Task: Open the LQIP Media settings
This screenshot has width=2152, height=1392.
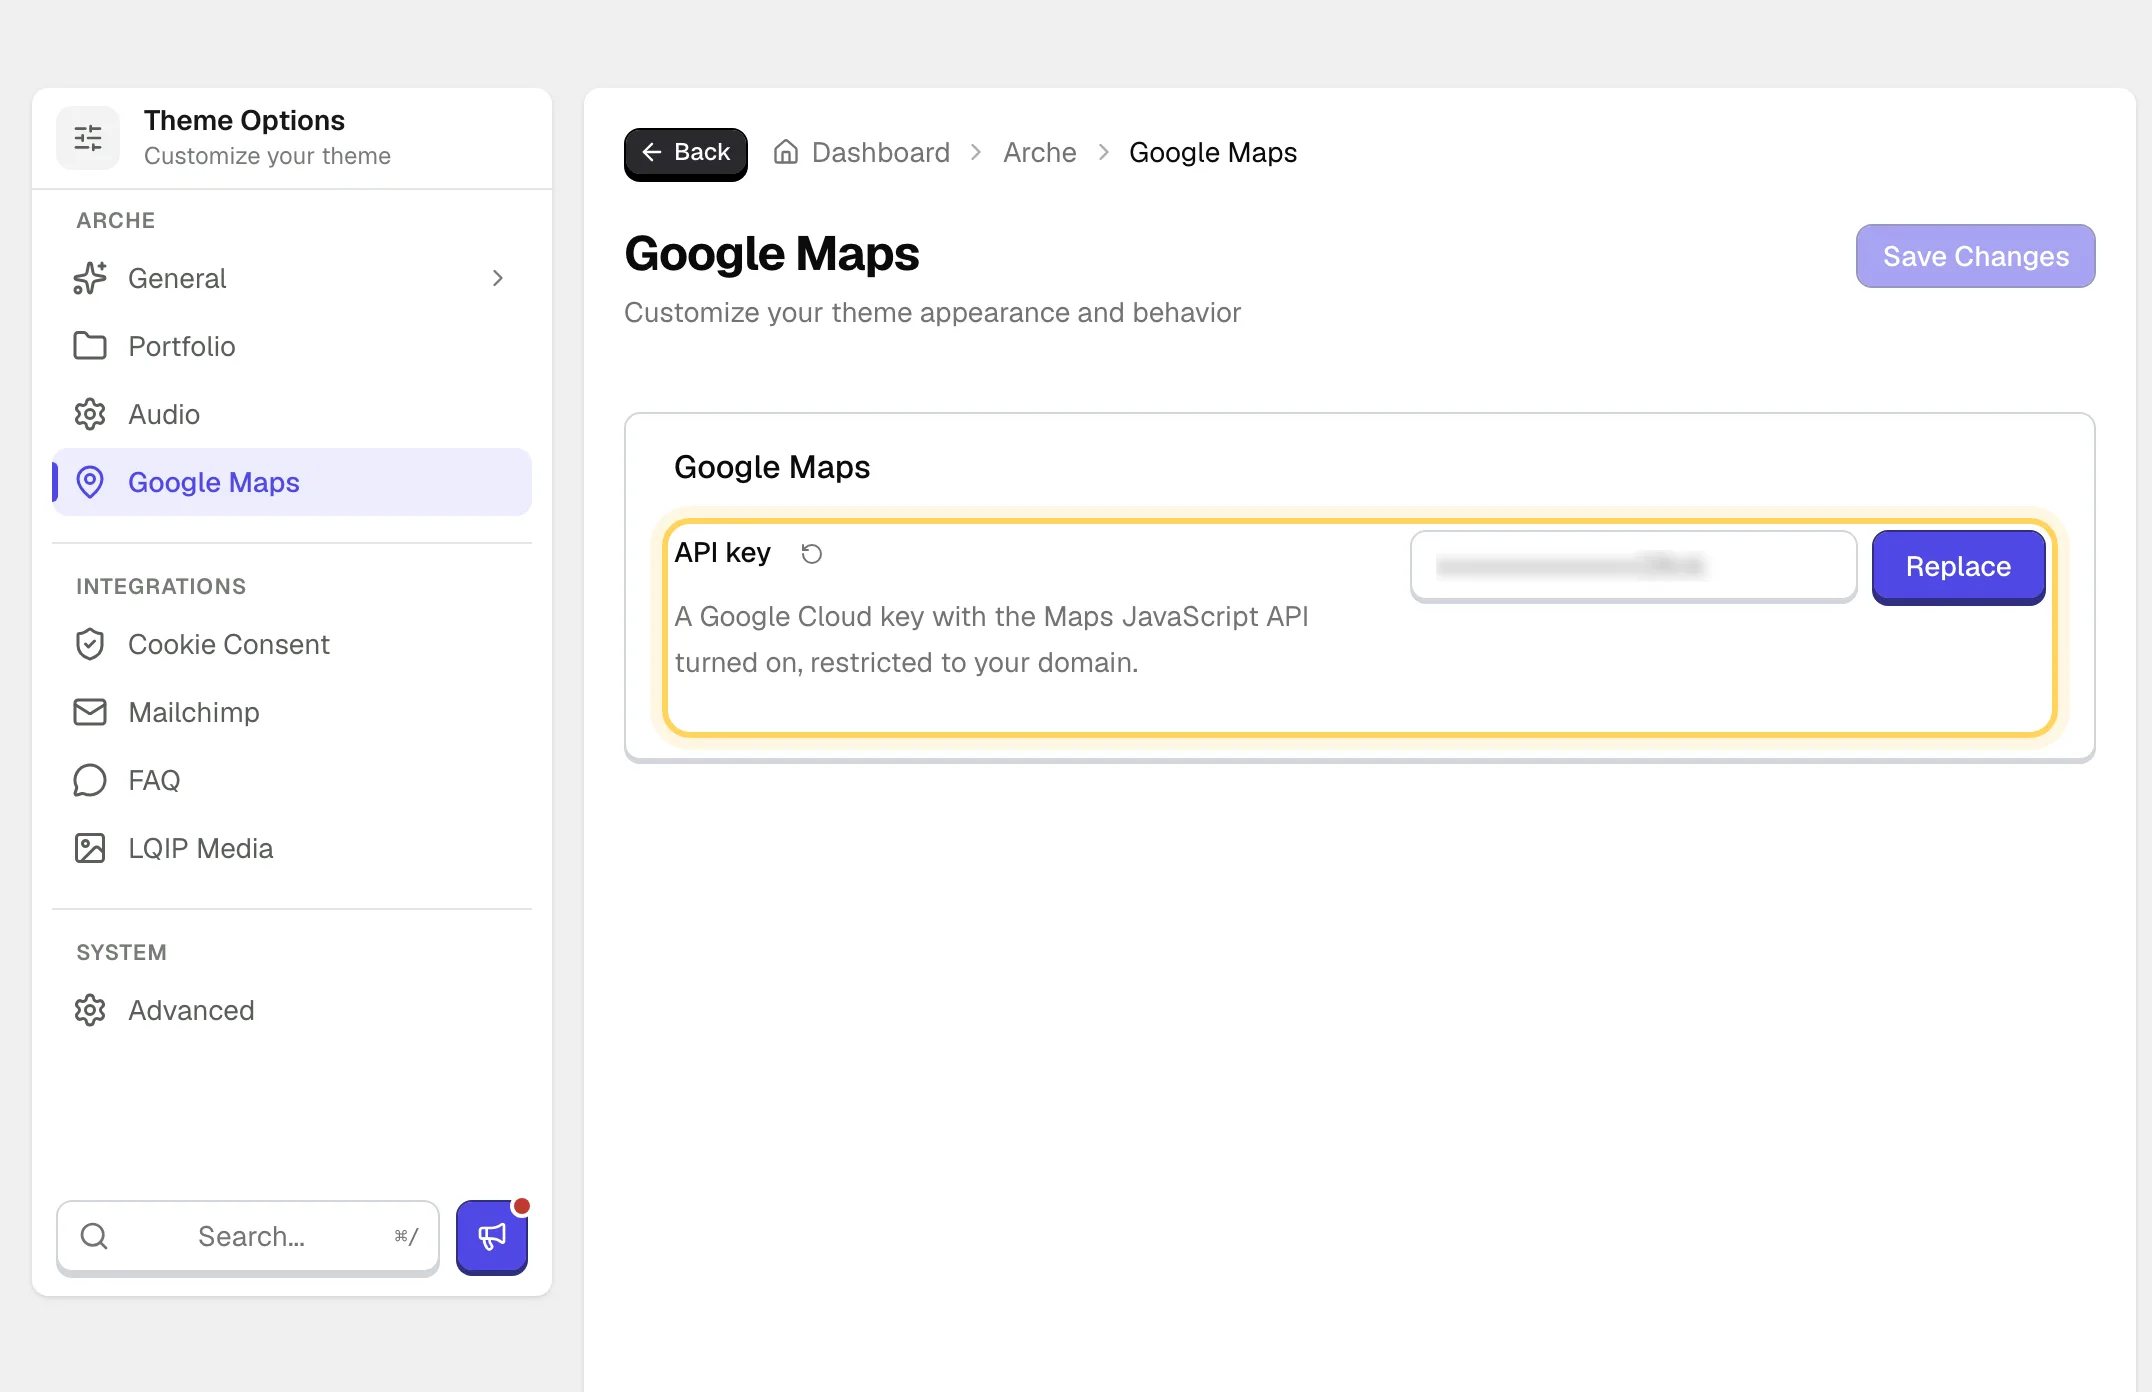Action: [x=292, y=848]
